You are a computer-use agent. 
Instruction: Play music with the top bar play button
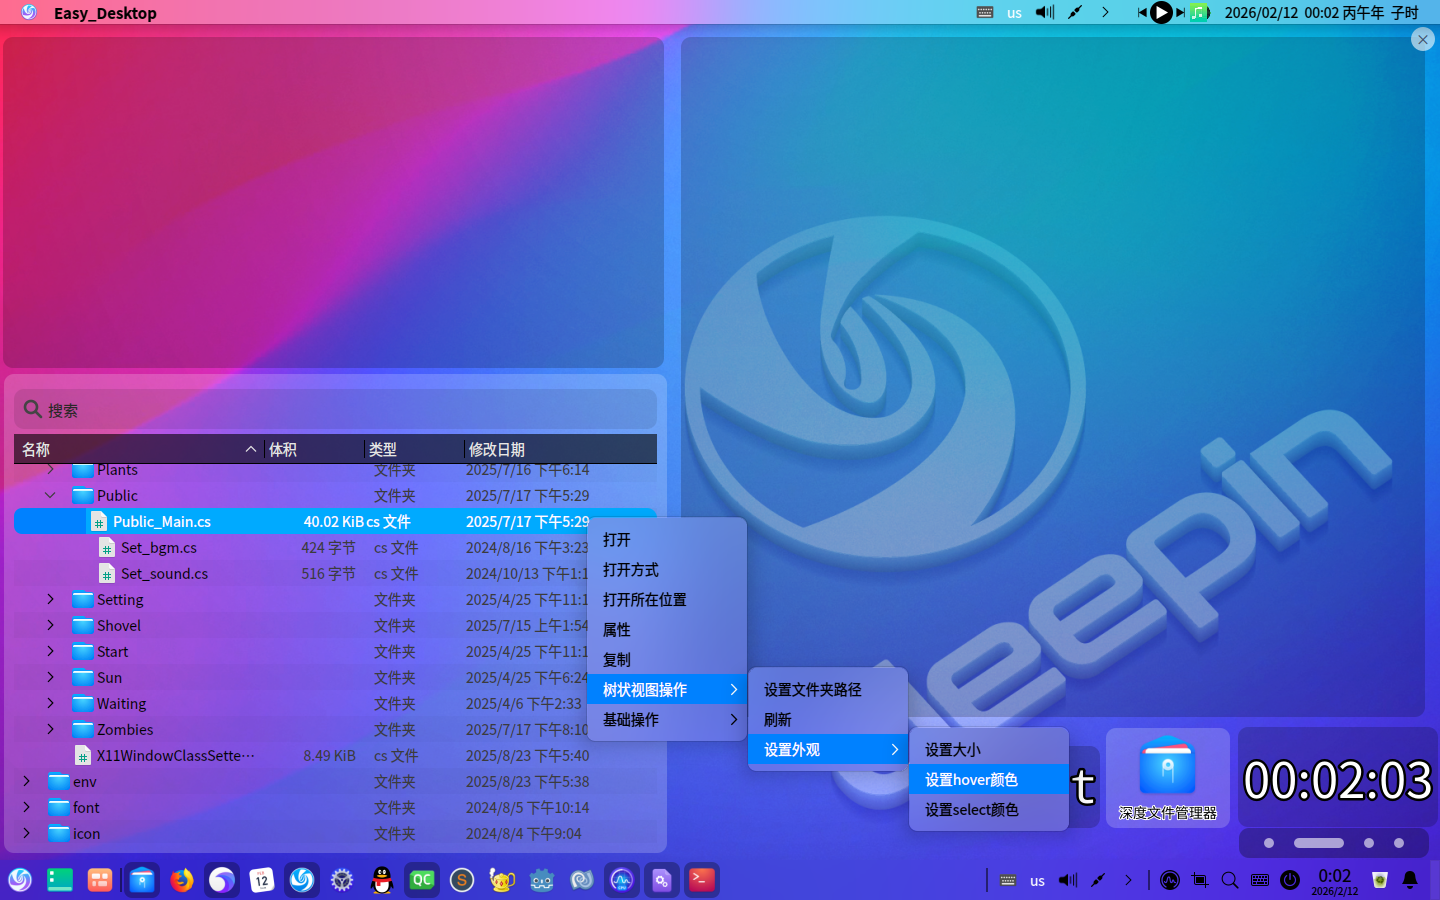pos(1161,12)
